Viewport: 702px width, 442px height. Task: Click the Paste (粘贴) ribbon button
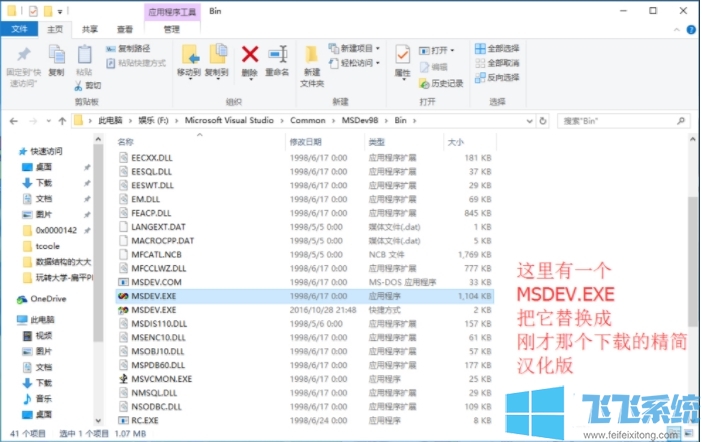[84, 60]
